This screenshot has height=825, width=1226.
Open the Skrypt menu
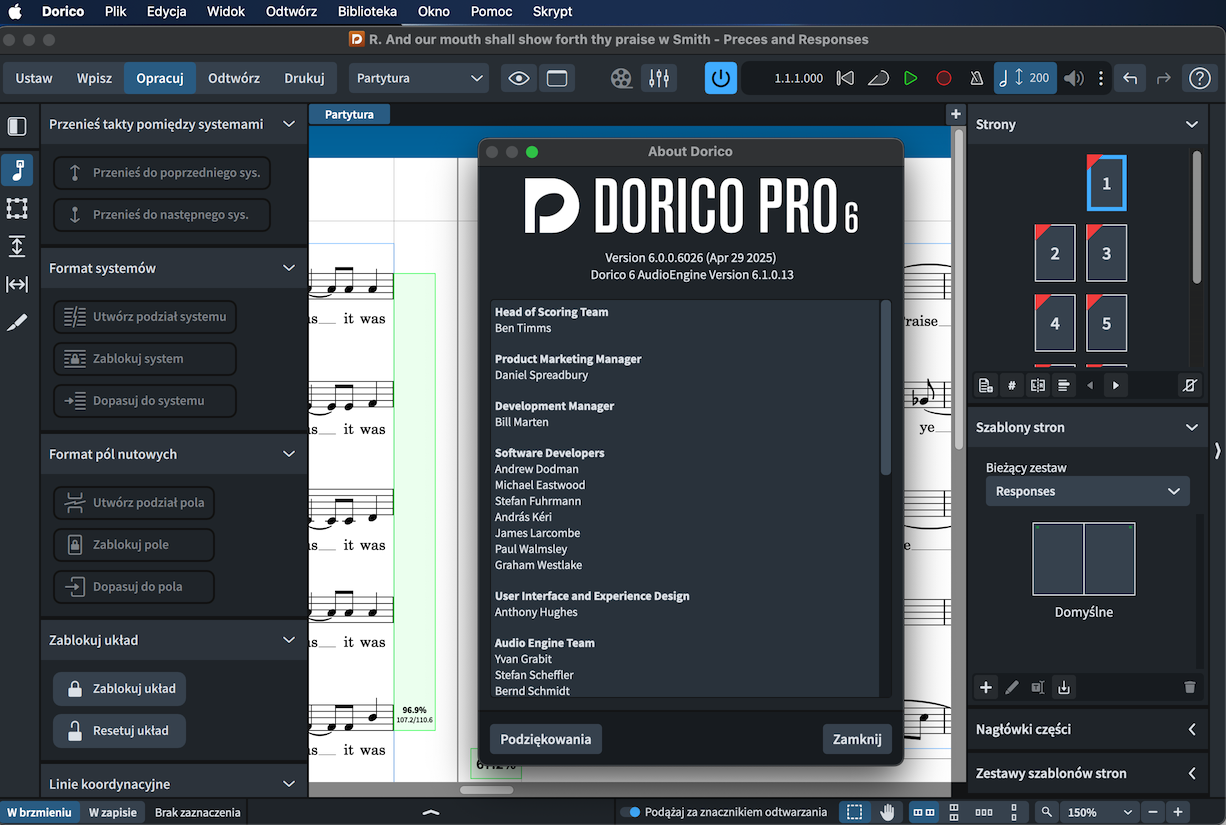point(553,11)
